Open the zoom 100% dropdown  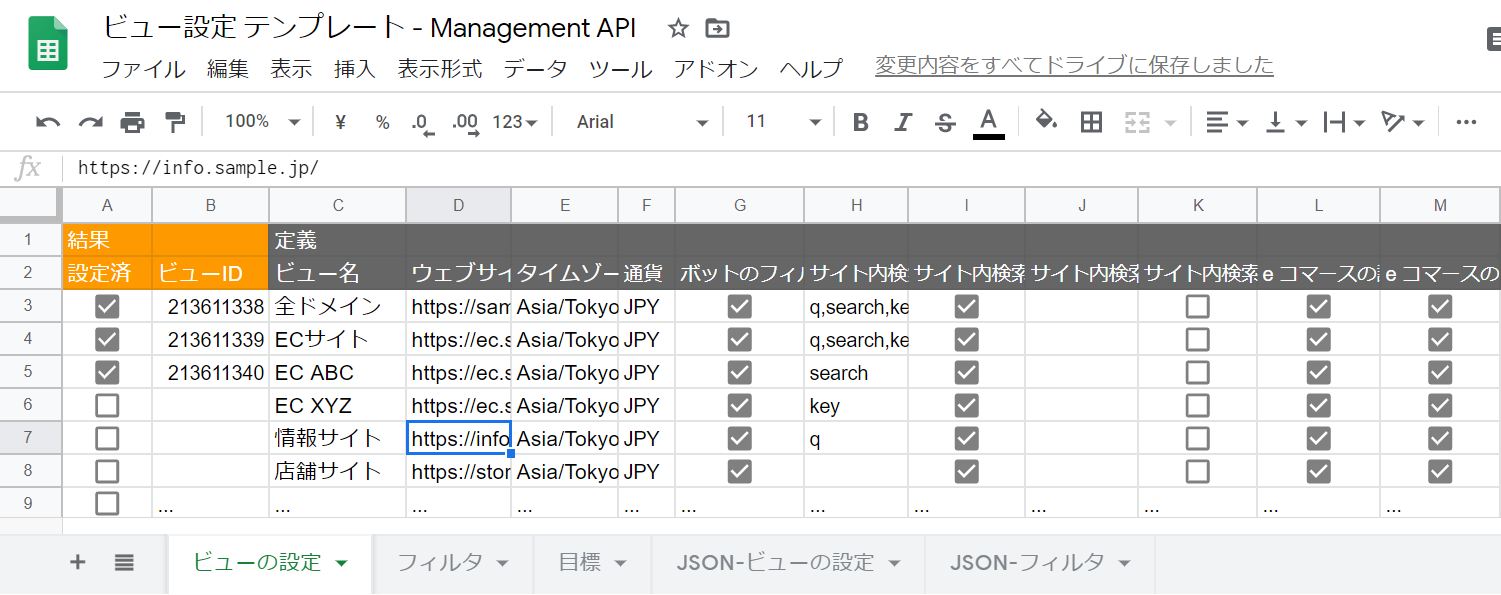(262, 122)
